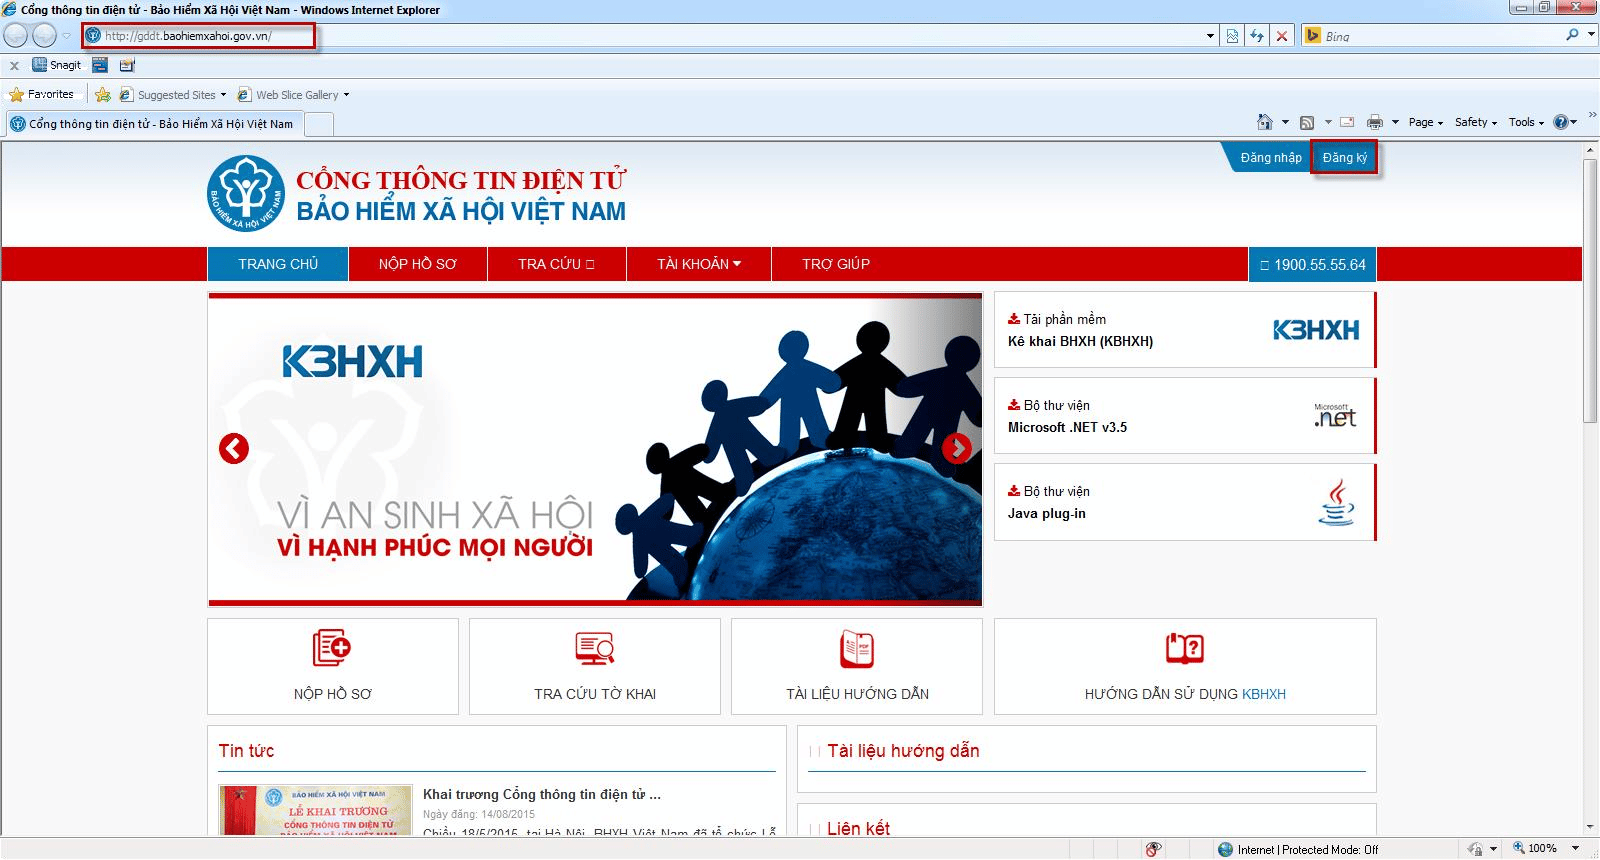Click the Tài liệu hướng dẫn PDF icon
Screen dimensions: 1600x860
pyautogui.click(x=857, y=649)
